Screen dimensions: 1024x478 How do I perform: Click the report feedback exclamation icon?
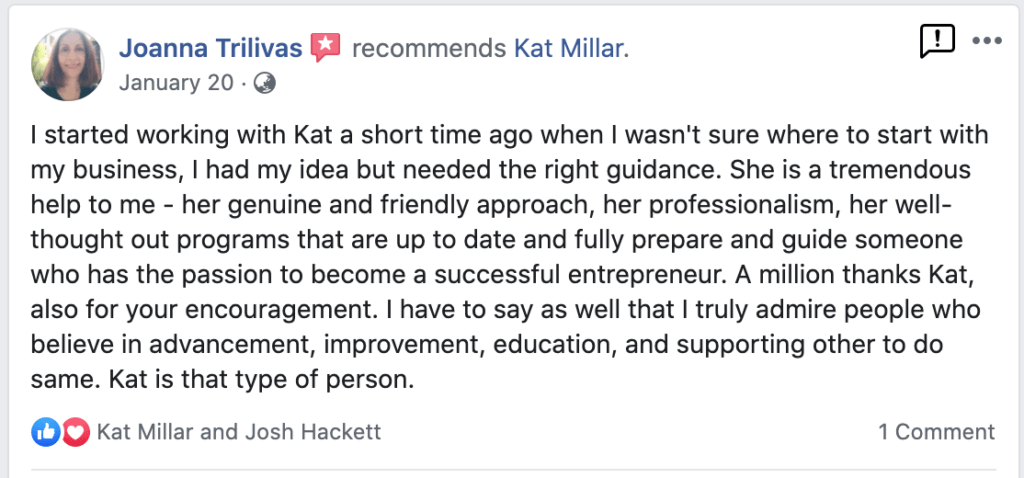tap(936, 41)
